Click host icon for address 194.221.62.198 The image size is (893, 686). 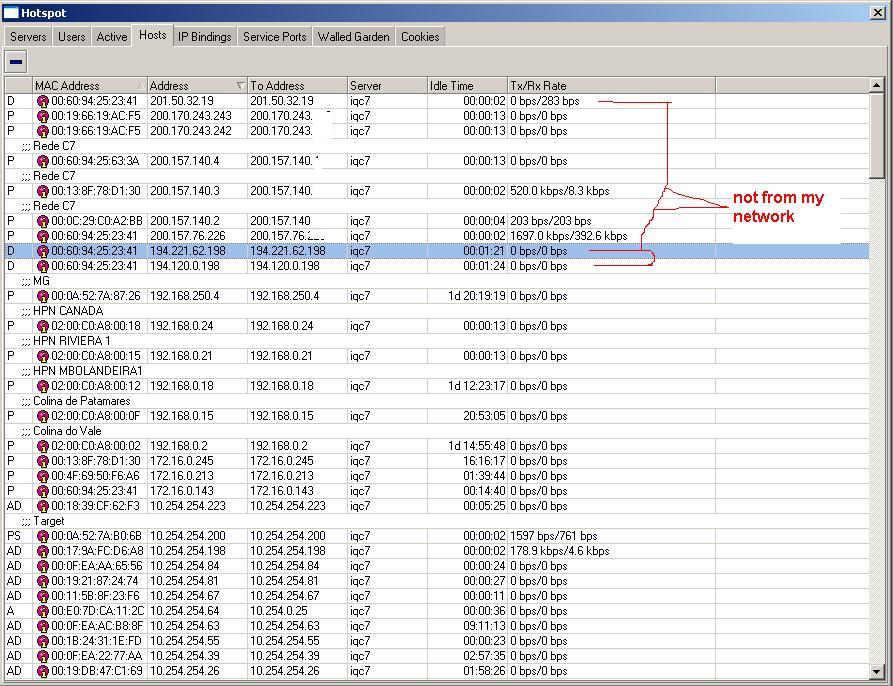click(43, 251)
